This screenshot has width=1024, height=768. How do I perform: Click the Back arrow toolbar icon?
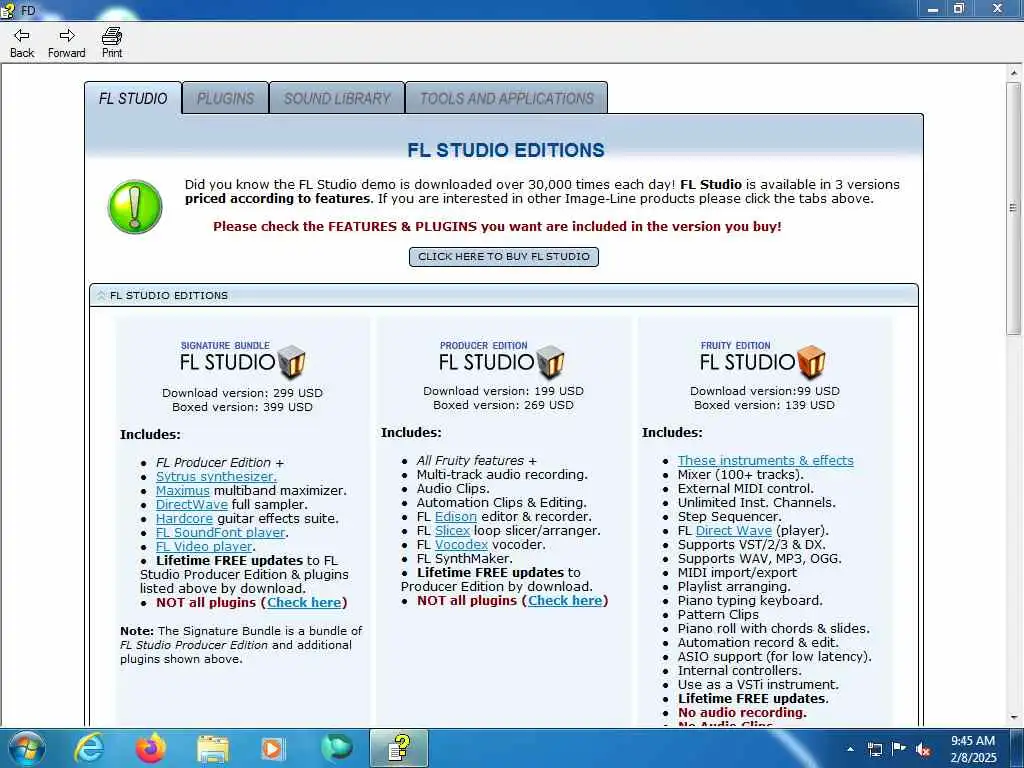pyautogui.click(x=22, y=35)
